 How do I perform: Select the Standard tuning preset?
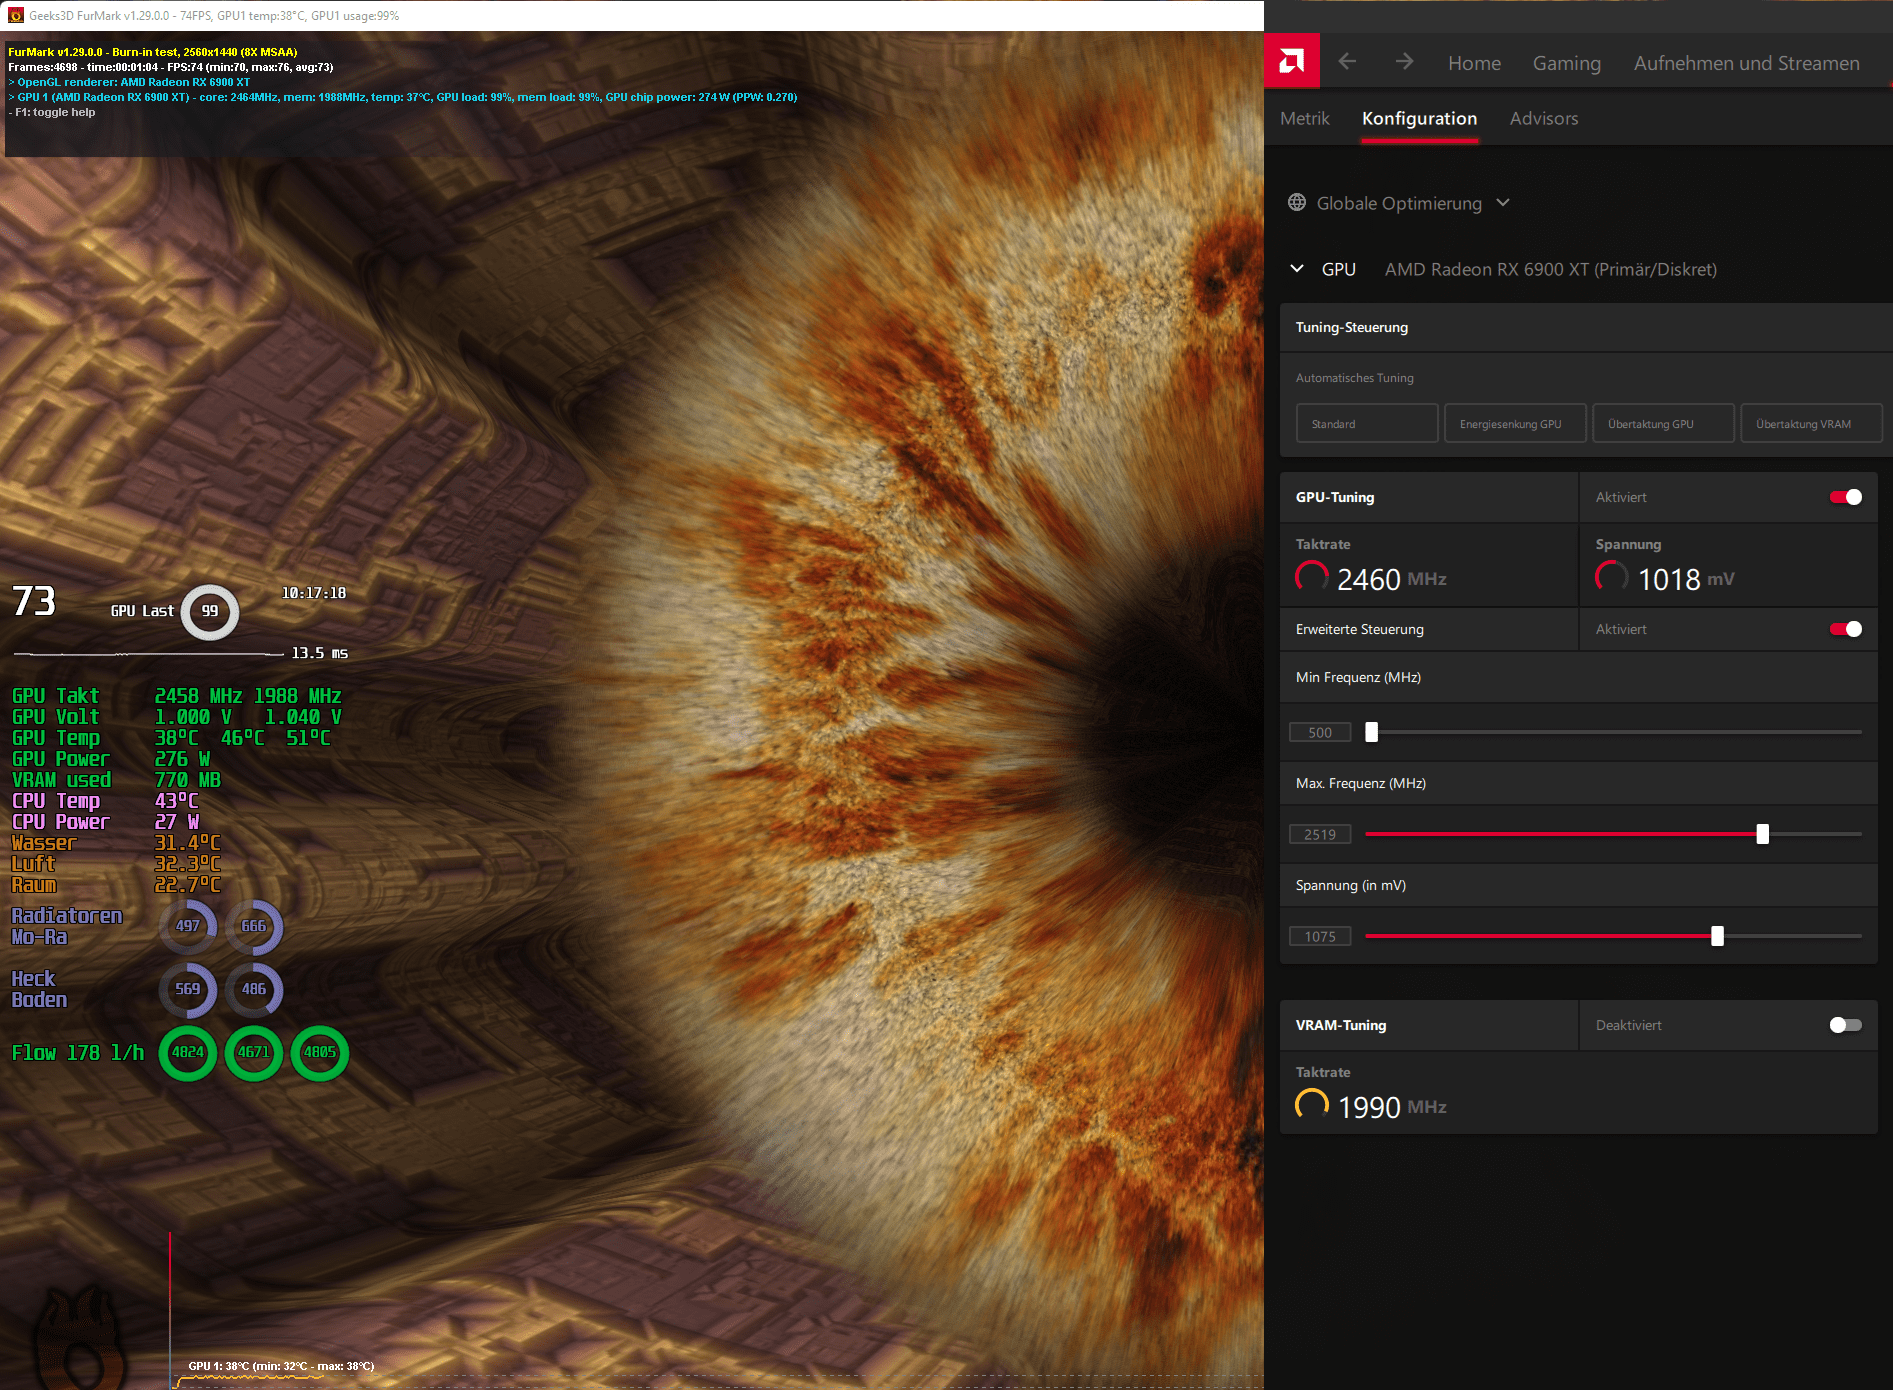(1367, 423)
